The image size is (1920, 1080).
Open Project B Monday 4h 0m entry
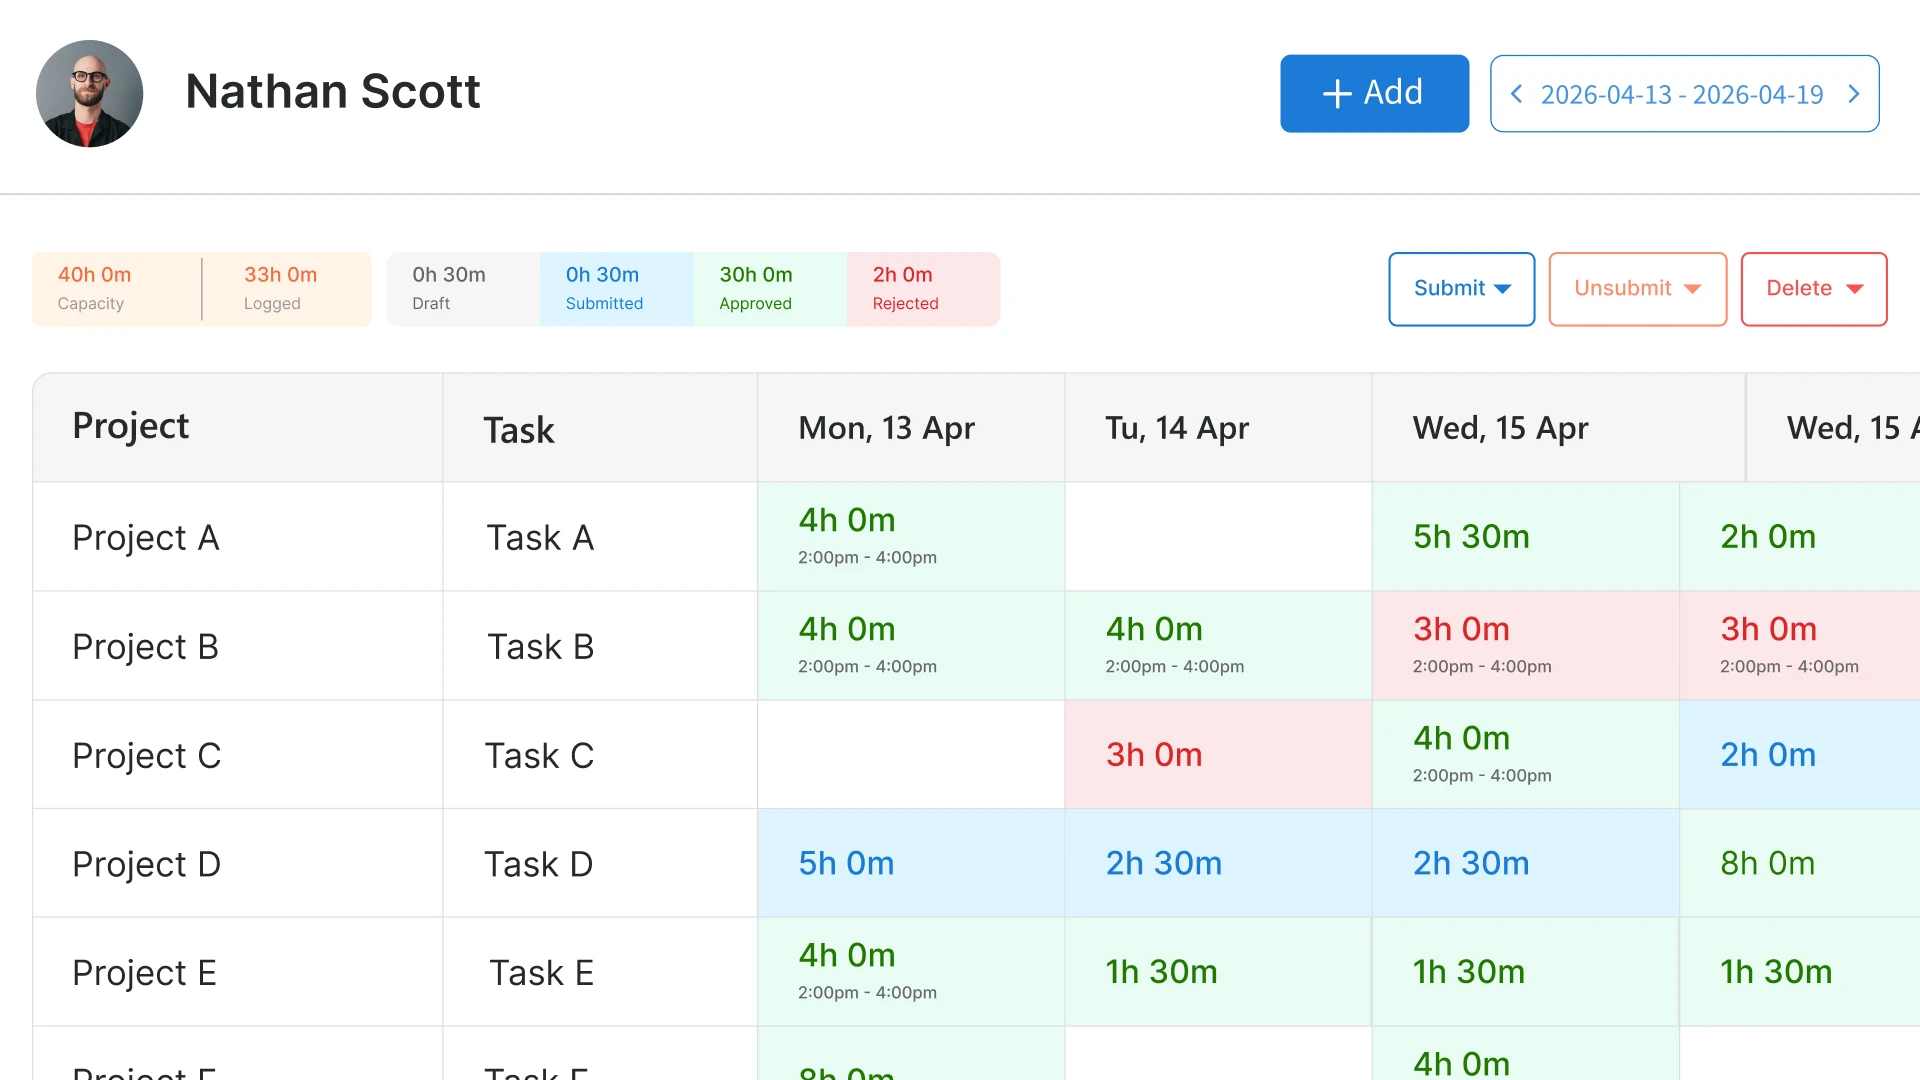click(x=911, y=646)
